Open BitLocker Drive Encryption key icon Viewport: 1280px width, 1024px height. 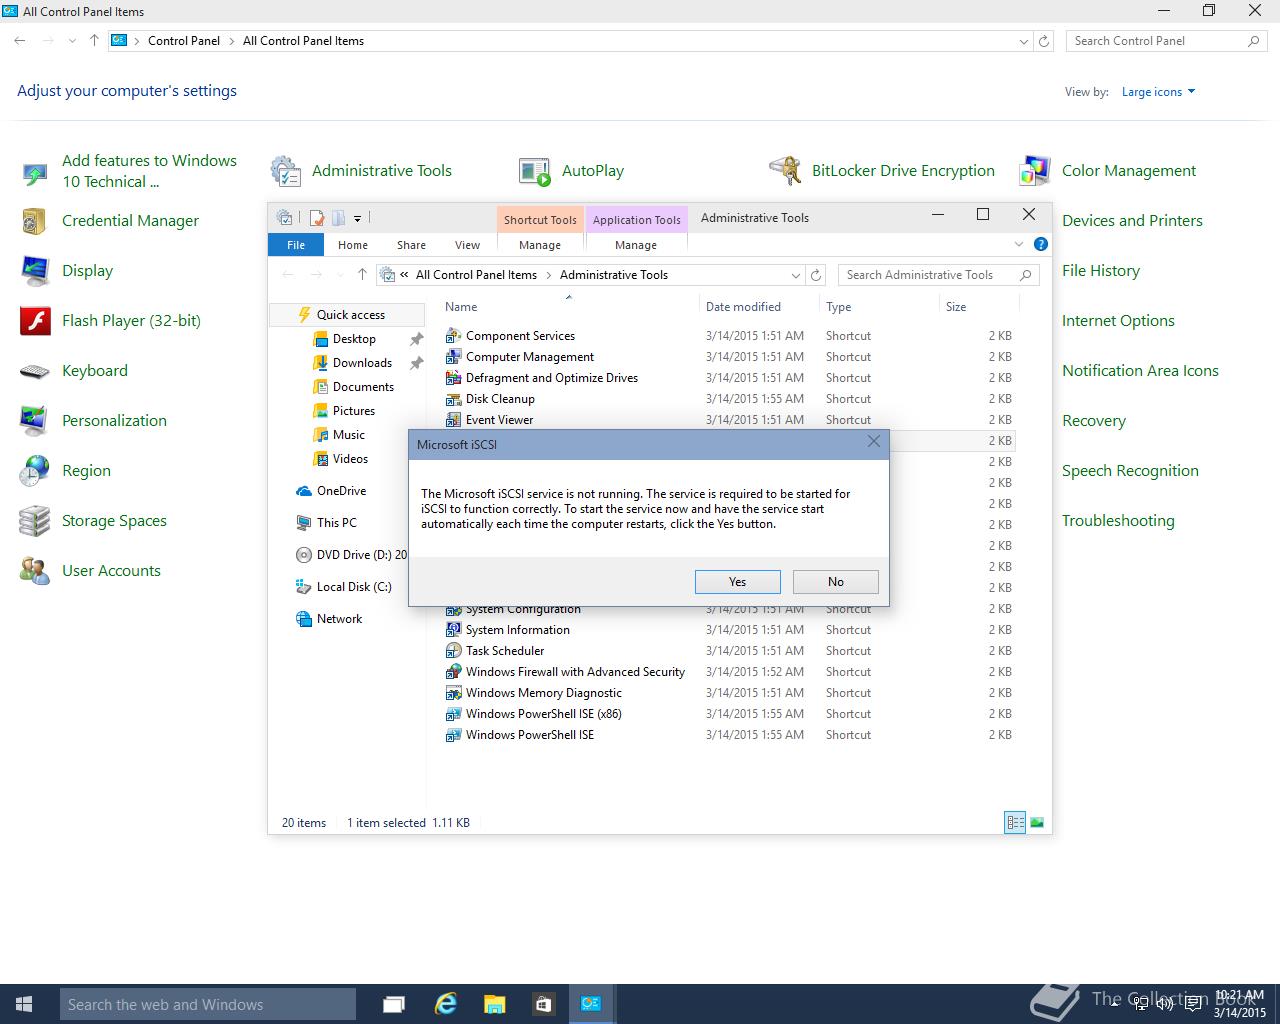coord(785,171)
